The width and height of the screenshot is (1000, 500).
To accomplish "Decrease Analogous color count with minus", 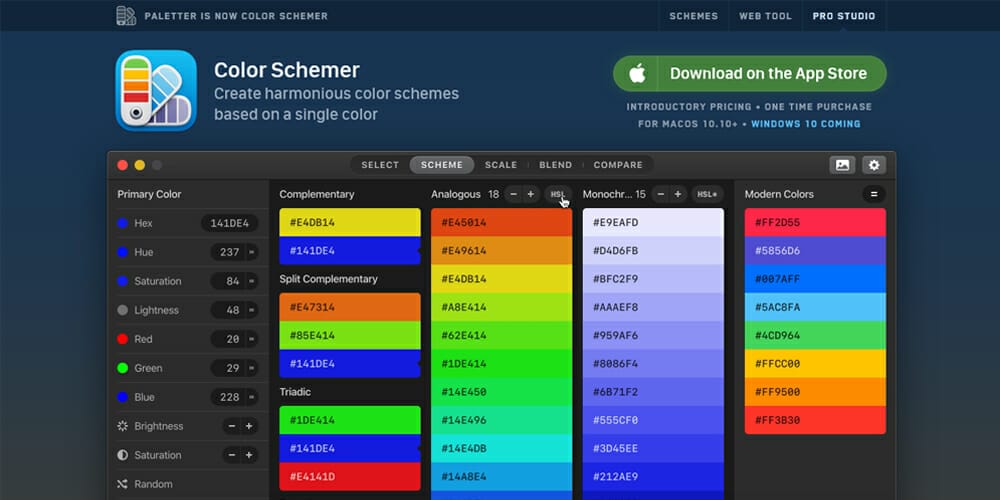I will [513, 194].
